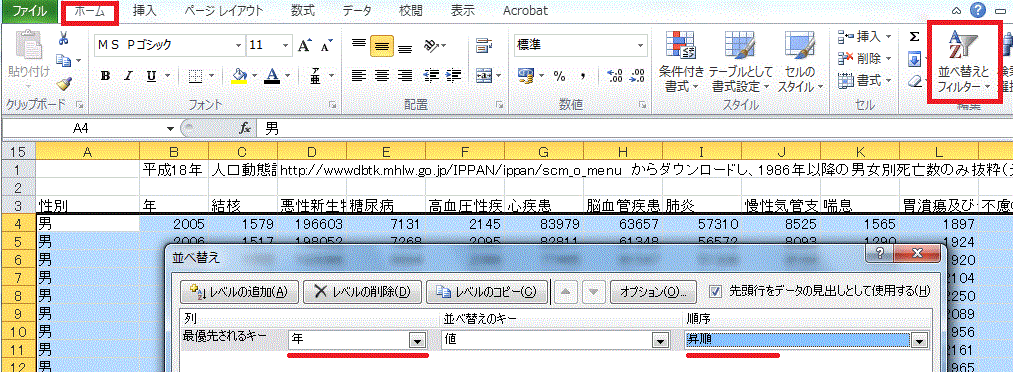This screenshot has height=372, width=1013.
Task: Select the Format Painter brush icon
Action: 63,83
